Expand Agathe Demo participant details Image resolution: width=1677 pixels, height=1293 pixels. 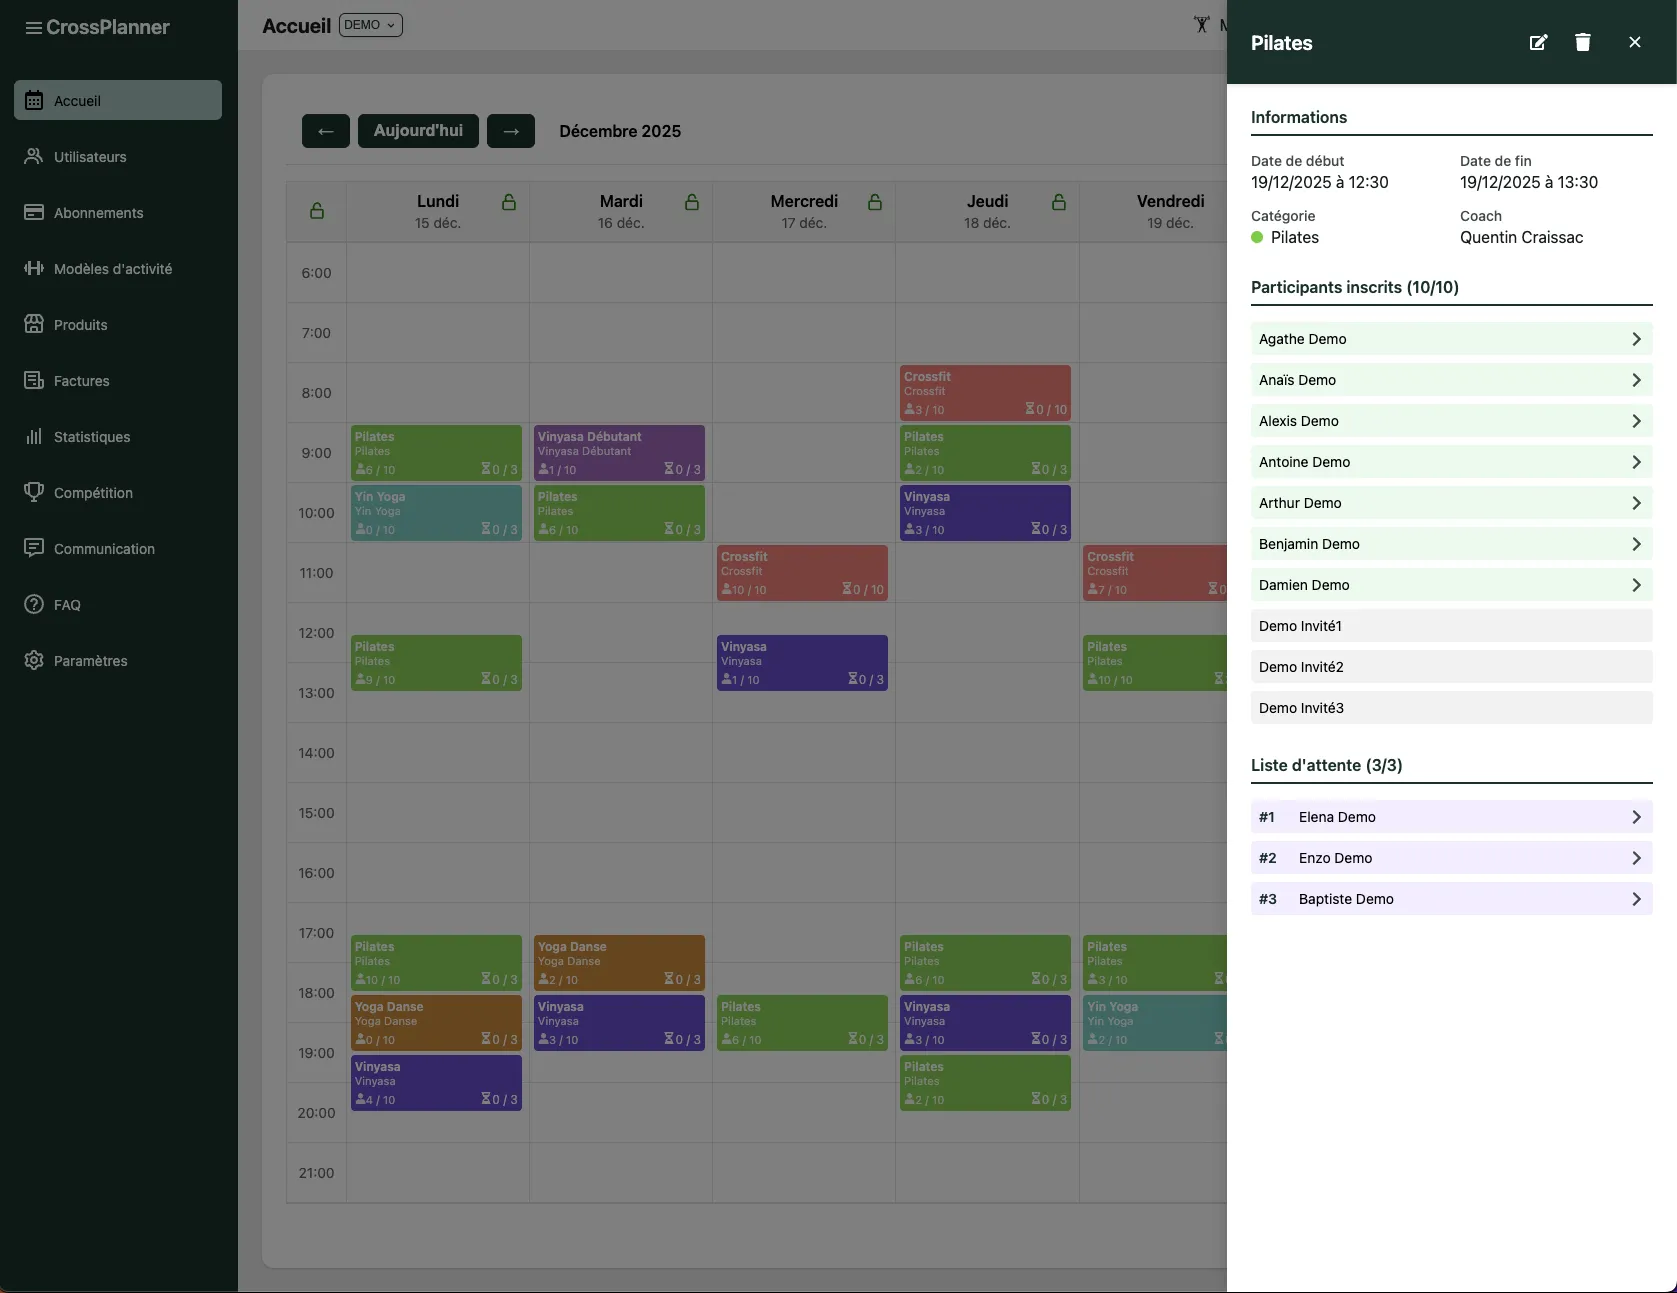click(1450, 339)
